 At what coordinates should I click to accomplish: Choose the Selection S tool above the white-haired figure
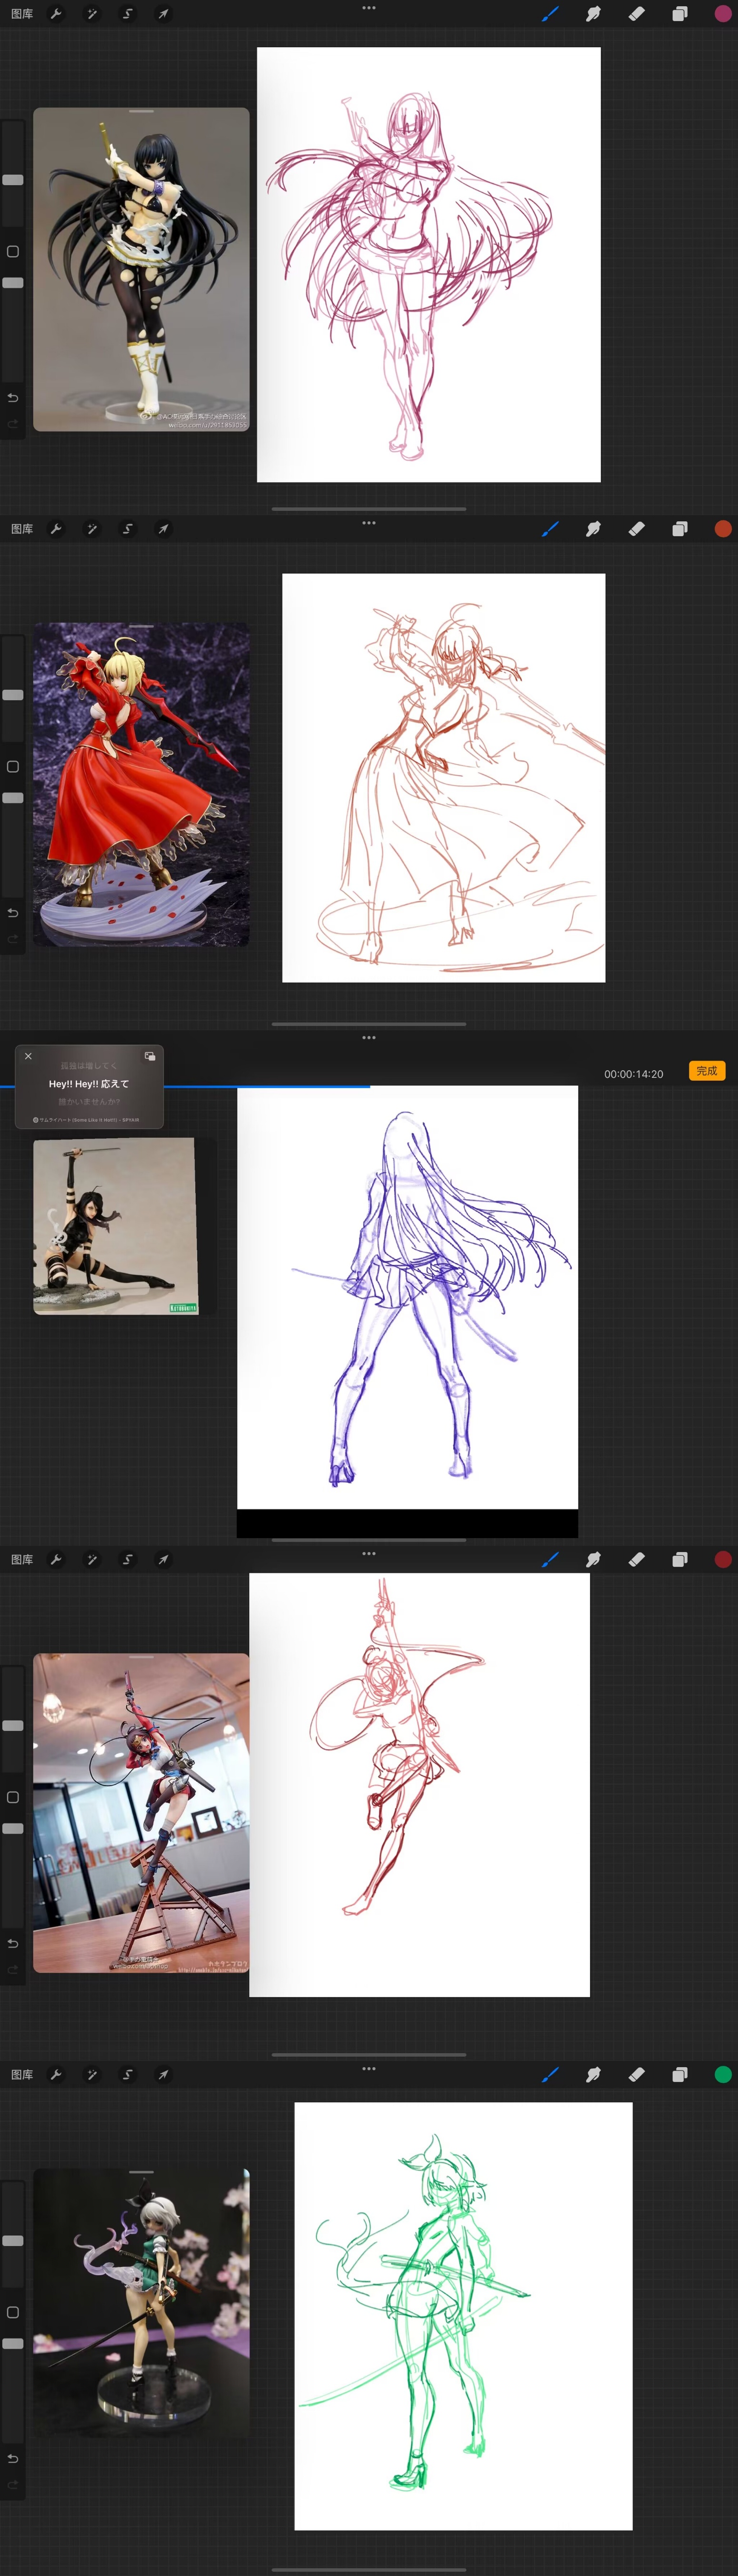click(x=127, y=2074)
